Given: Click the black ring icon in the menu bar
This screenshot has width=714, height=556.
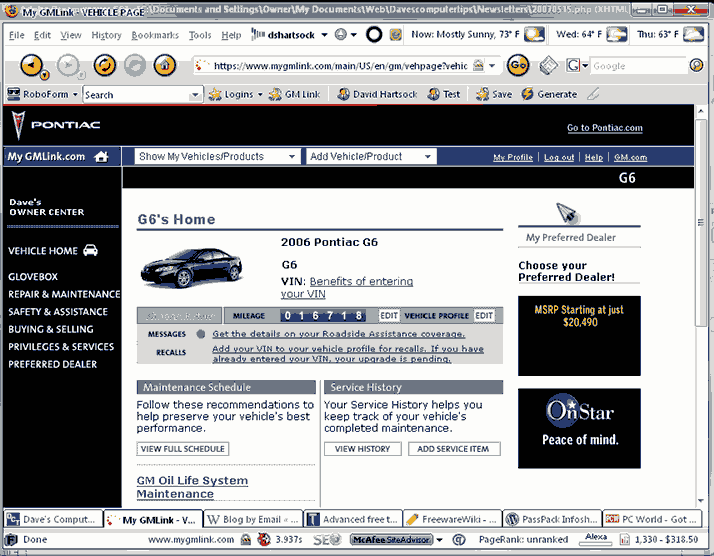Looking at the screenshot, I should [374, 35].
